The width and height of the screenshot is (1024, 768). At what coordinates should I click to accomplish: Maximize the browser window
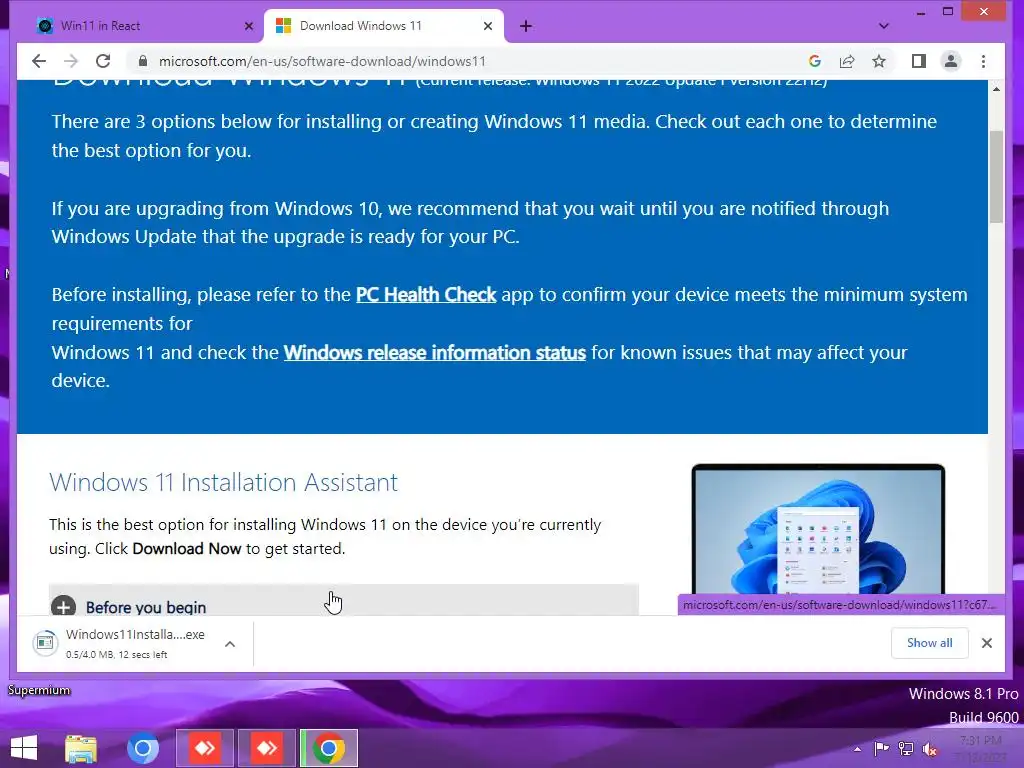(948, 12)
